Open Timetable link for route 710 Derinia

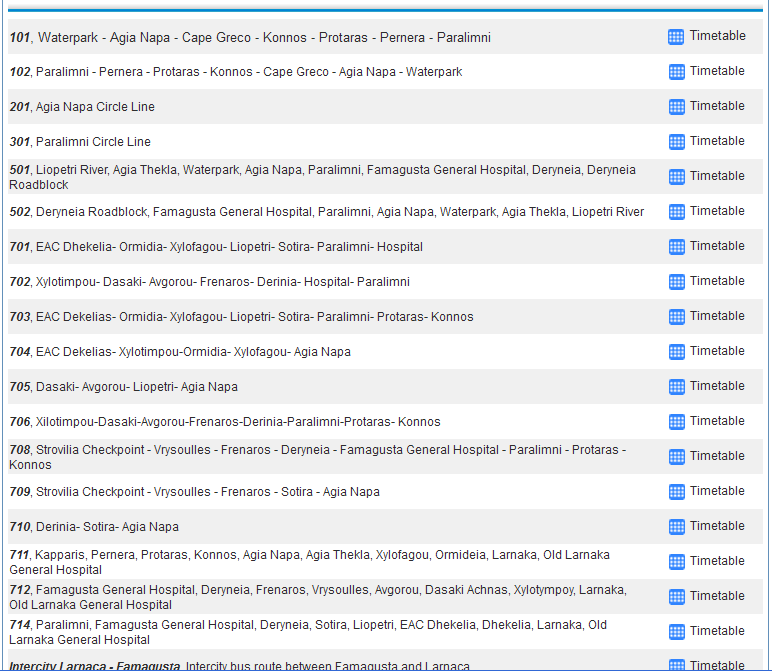click(x=716, y=526)
